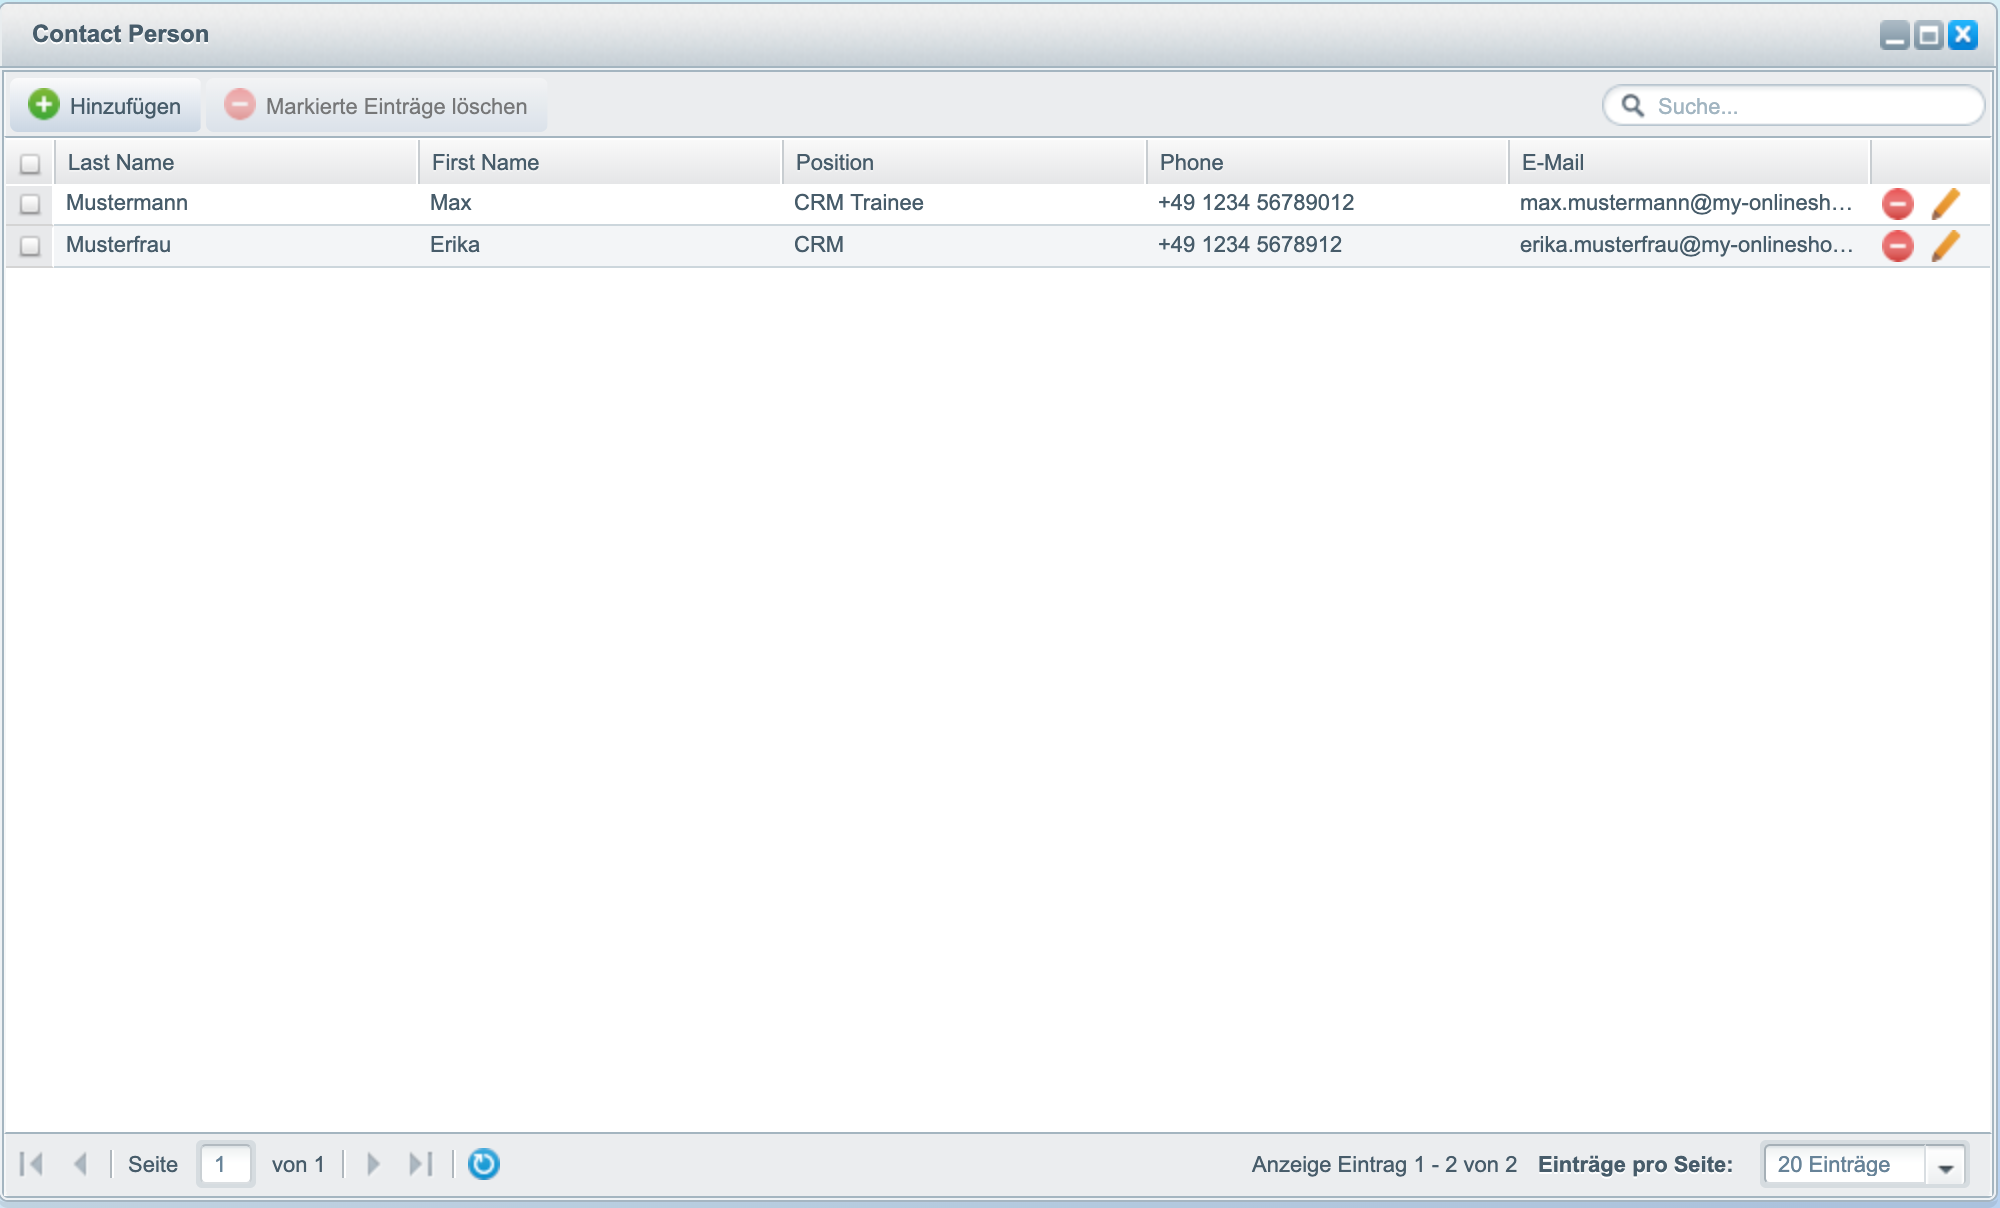Screen dimensions: 2000x1208
Task: Go to the previous page arrow
Action: click(81, 1164)
